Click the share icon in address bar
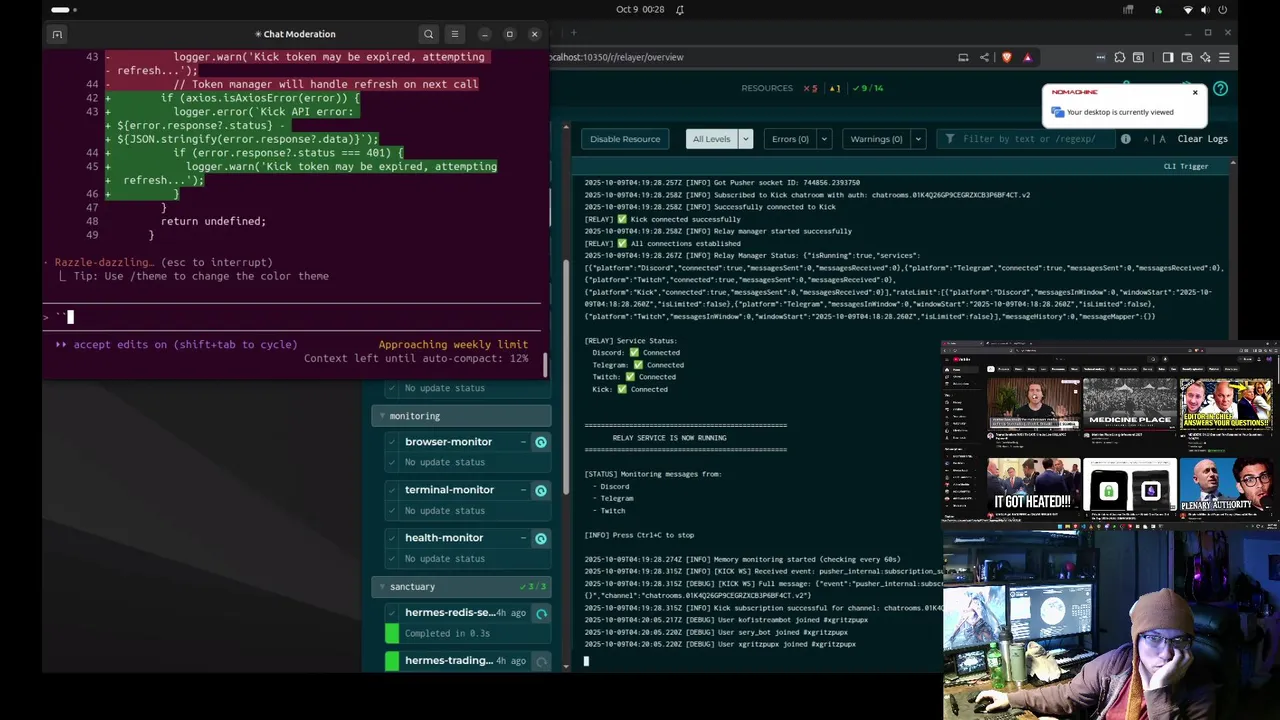Screen dimensions: 1280x720 pos(984,57)
